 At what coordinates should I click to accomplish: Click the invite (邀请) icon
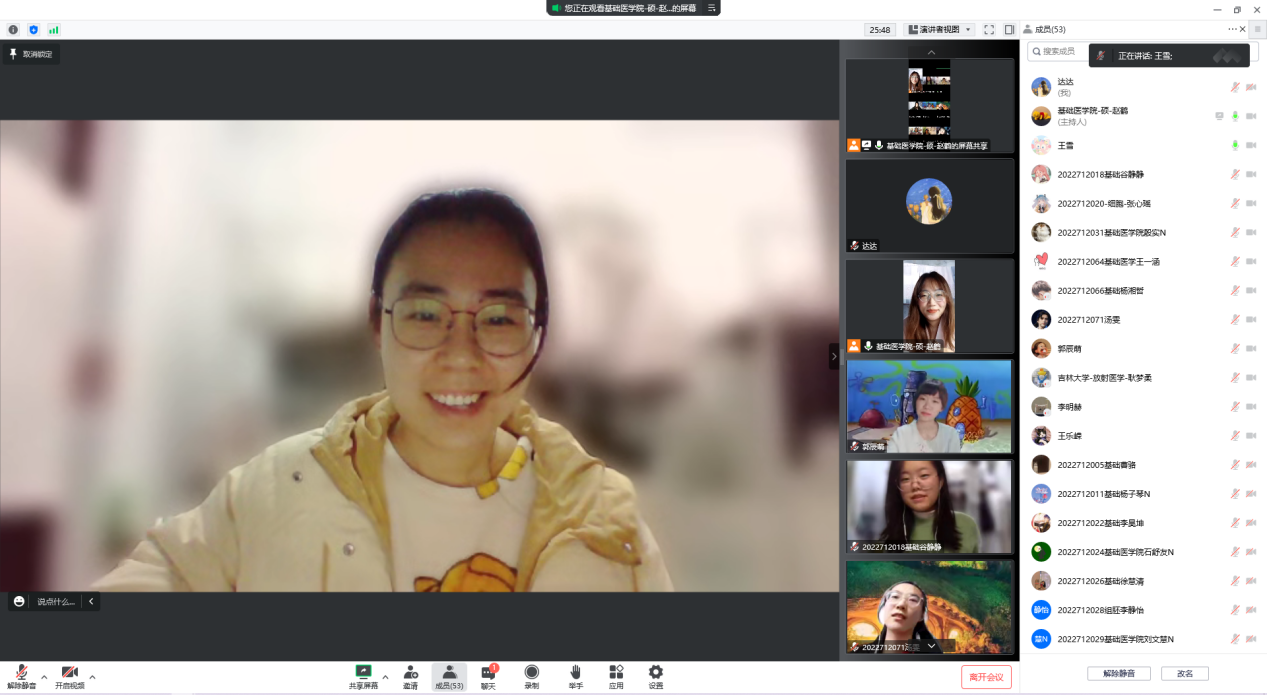tap(410, 676)
